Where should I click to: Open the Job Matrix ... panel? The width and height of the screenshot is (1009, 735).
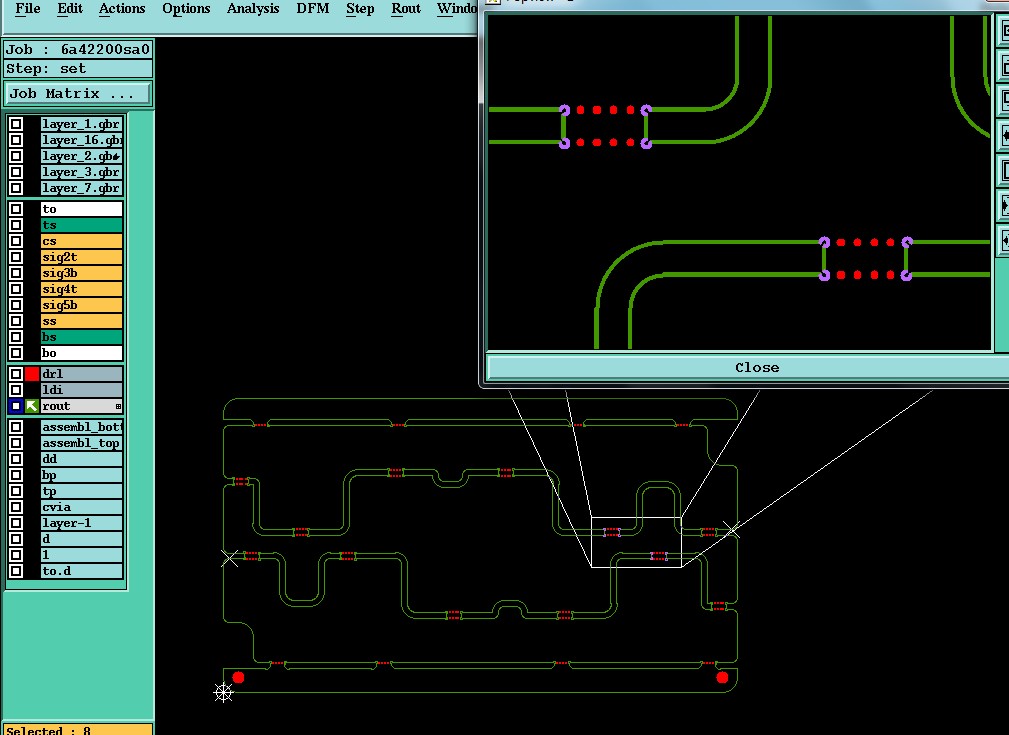(x=78, y=93)
